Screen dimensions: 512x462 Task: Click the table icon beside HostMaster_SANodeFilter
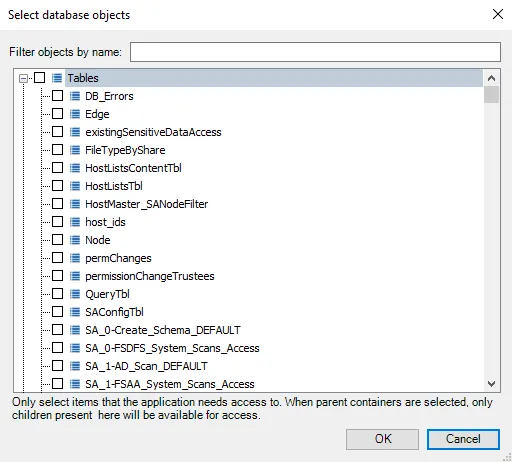(75, 204)
